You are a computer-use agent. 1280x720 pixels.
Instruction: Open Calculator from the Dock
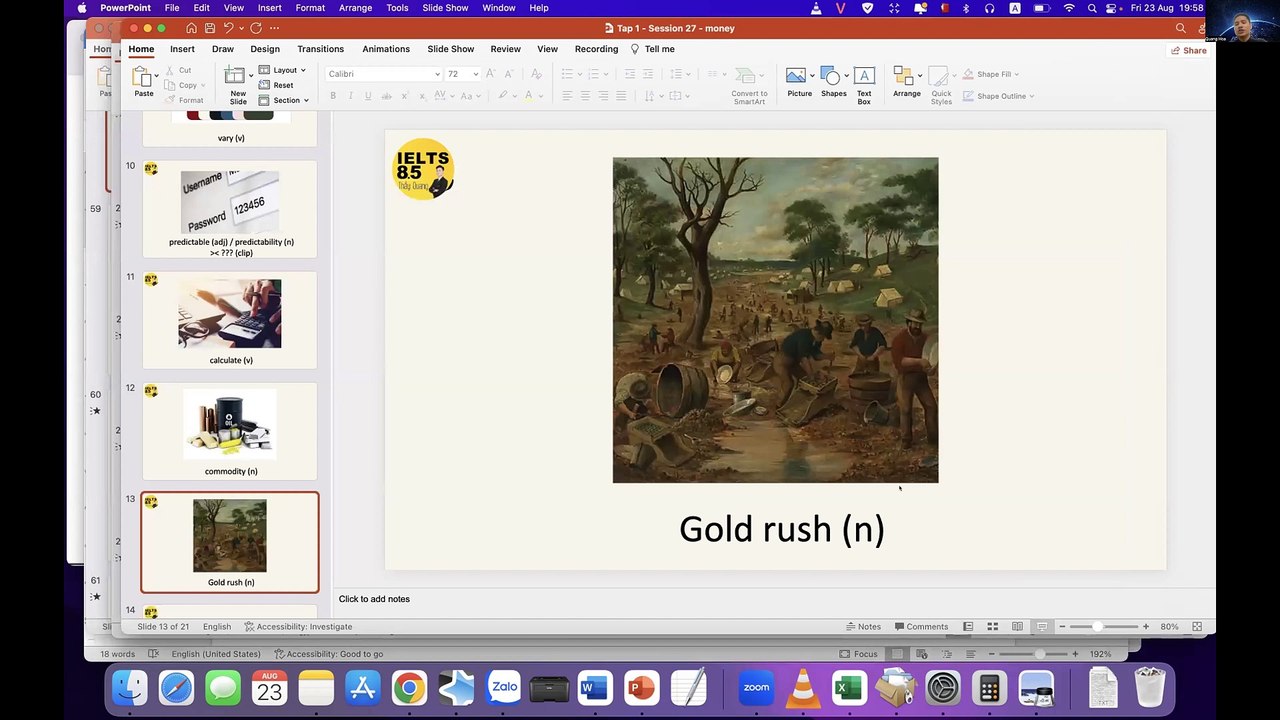click(x=989, y=688)
